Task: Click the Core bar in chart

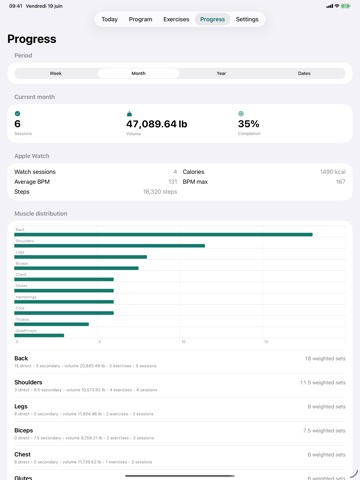Action: 64,313
